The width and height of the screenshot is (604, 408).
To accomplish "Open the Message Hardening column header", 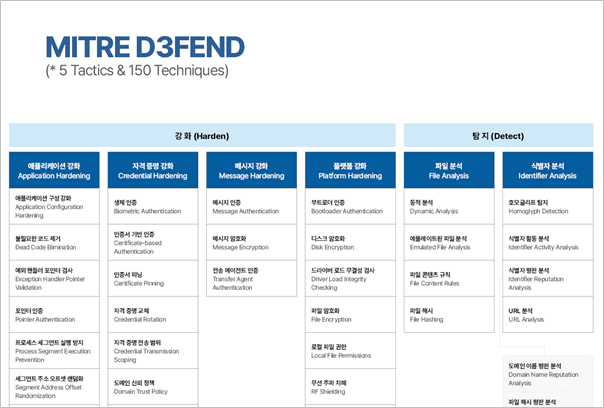I will (252, 170).
